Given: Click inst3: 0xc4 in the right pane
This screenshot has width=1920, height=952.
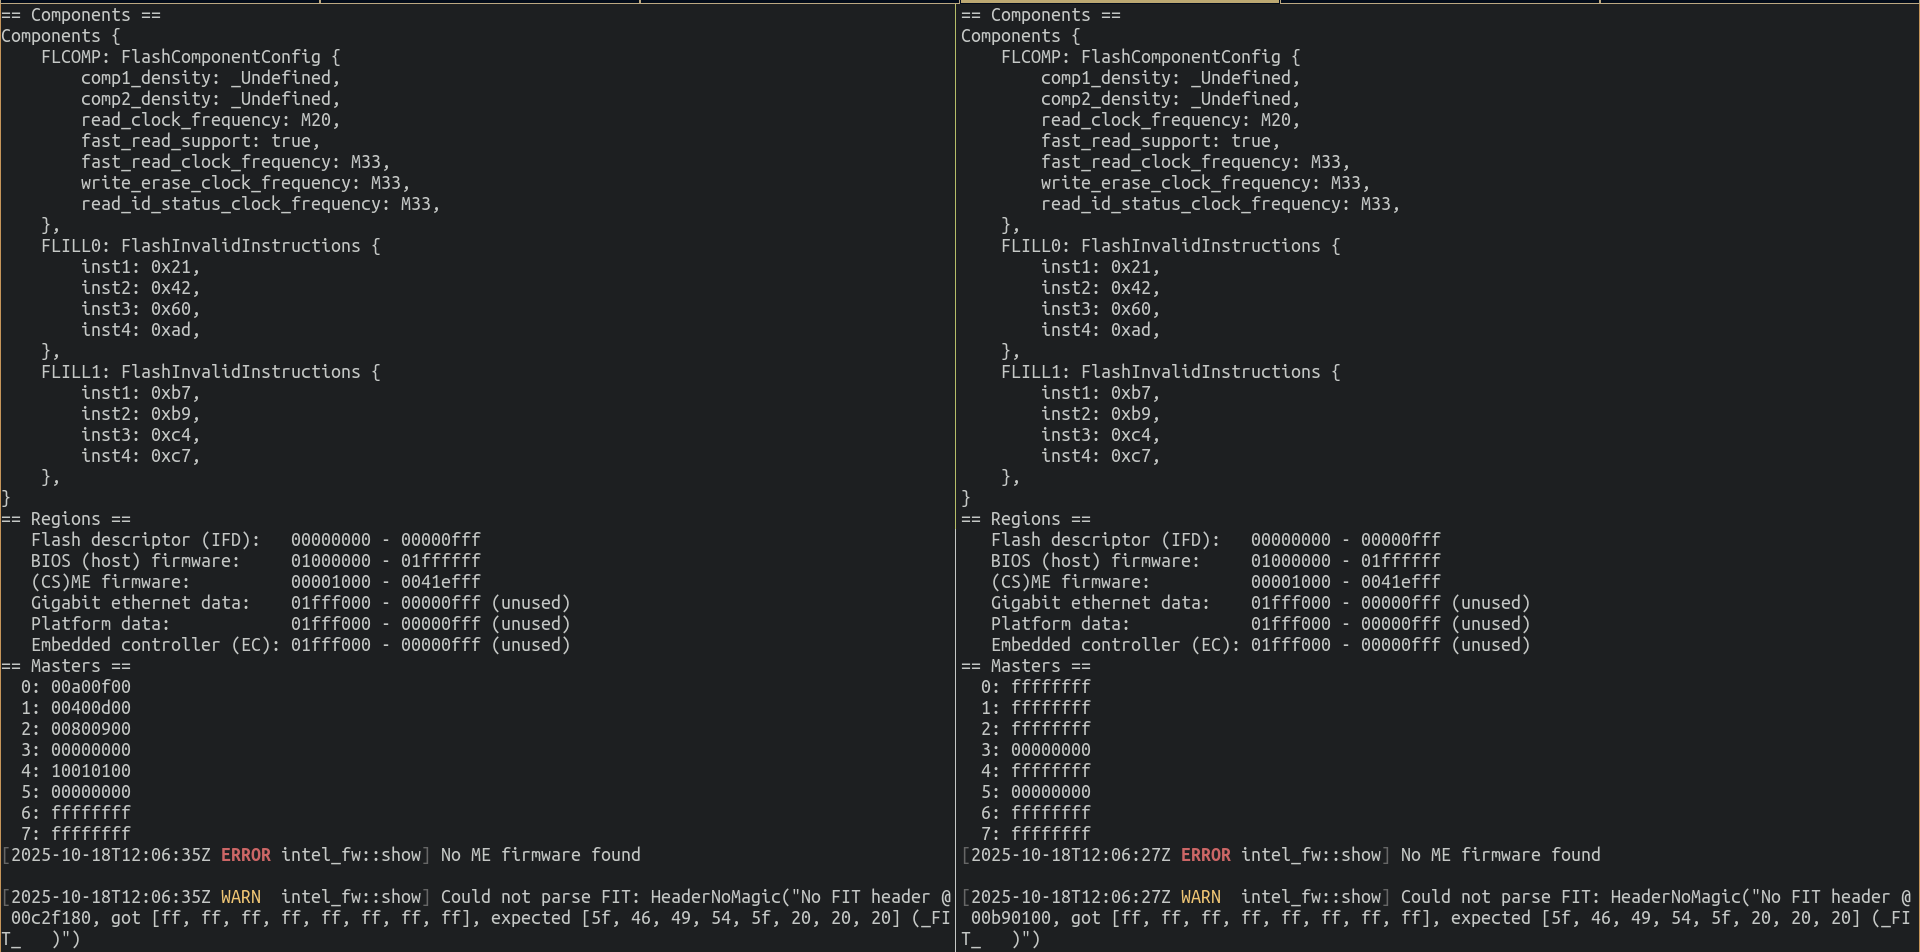Looking at the screenshot, I should (x=1100, y=435).
